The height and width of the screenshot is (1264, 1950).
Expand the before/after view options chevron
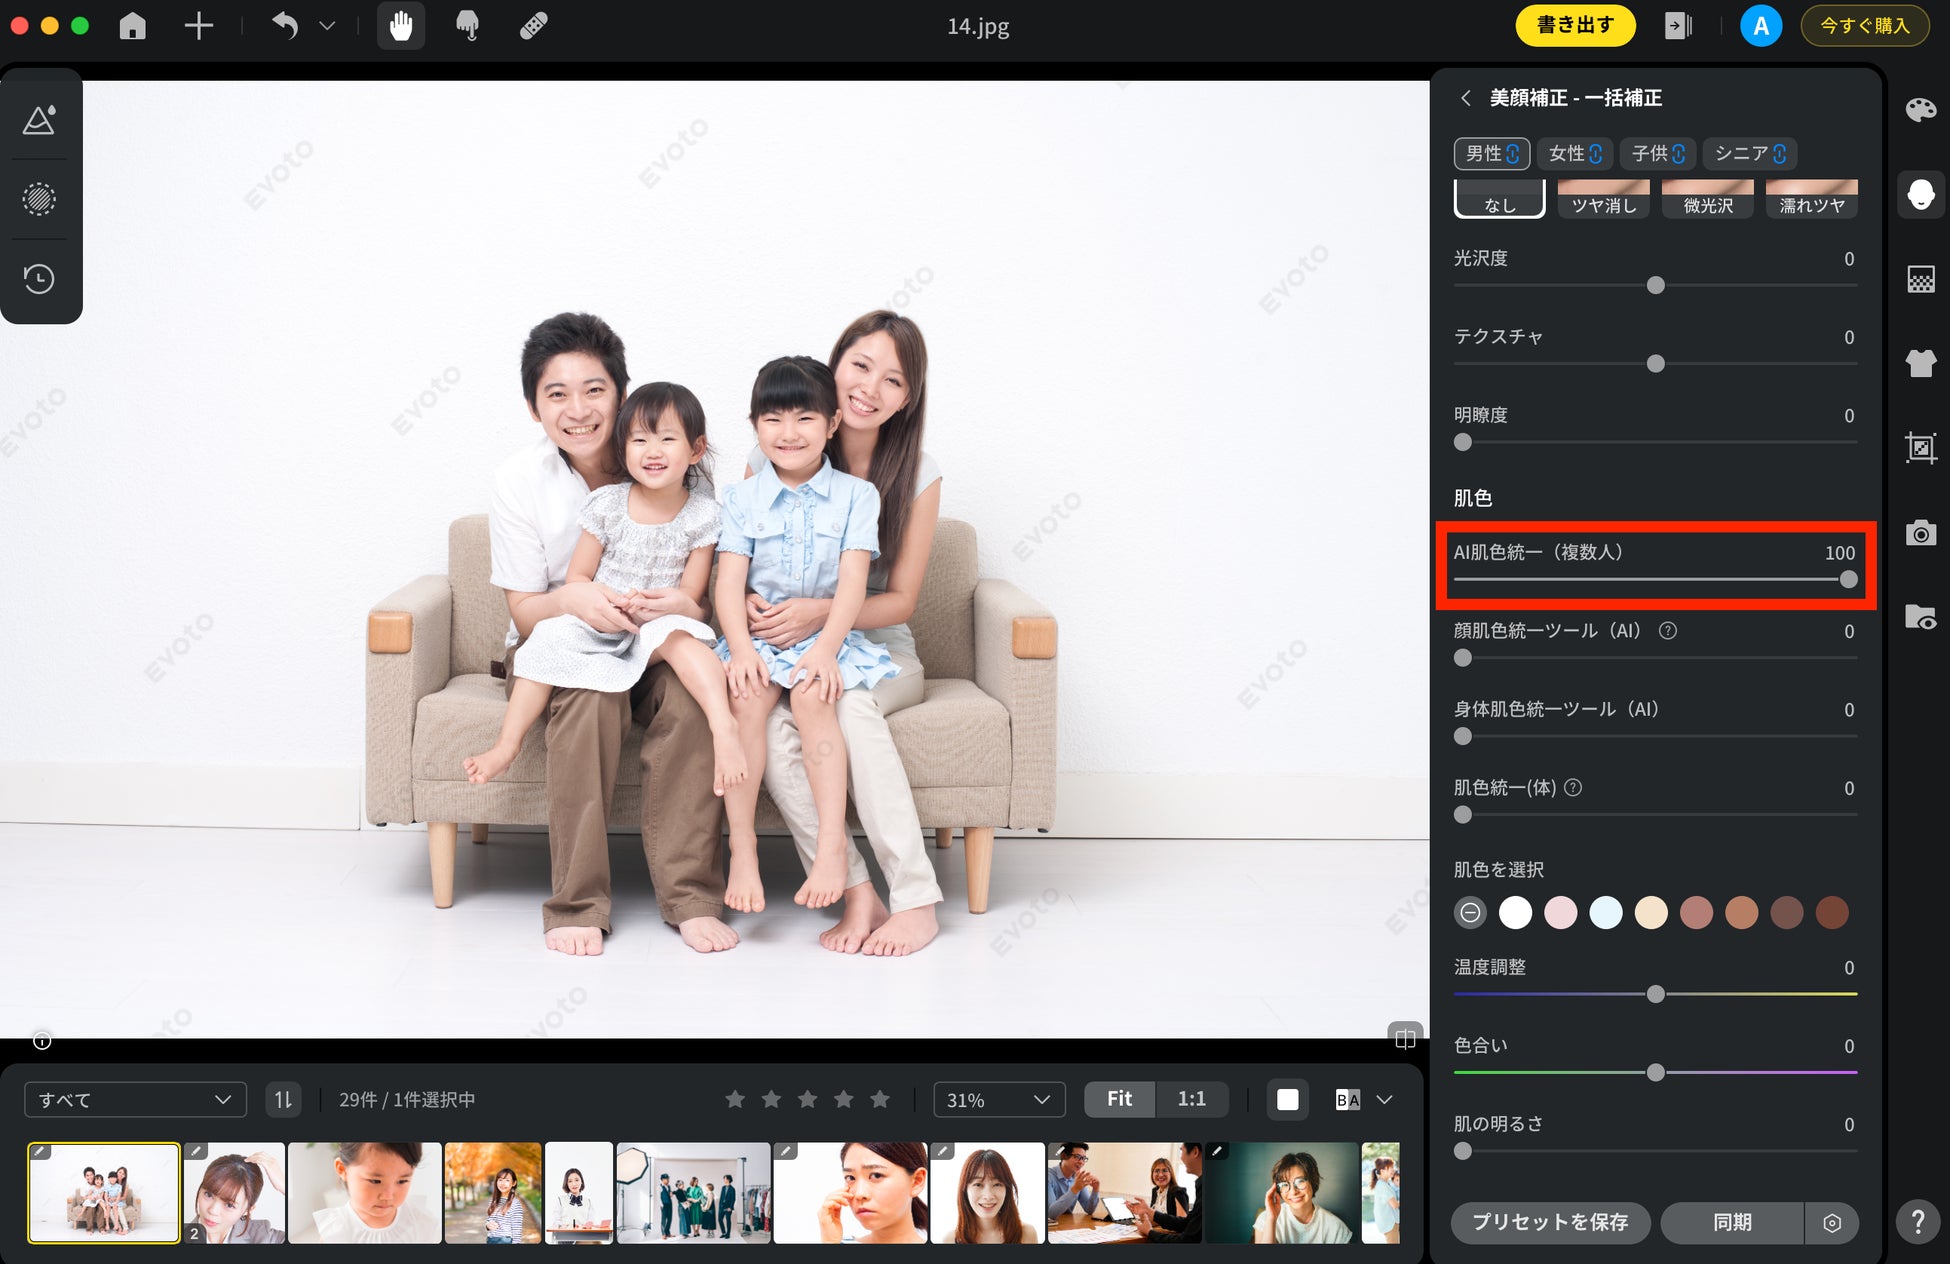[x=1385, y=1100]
